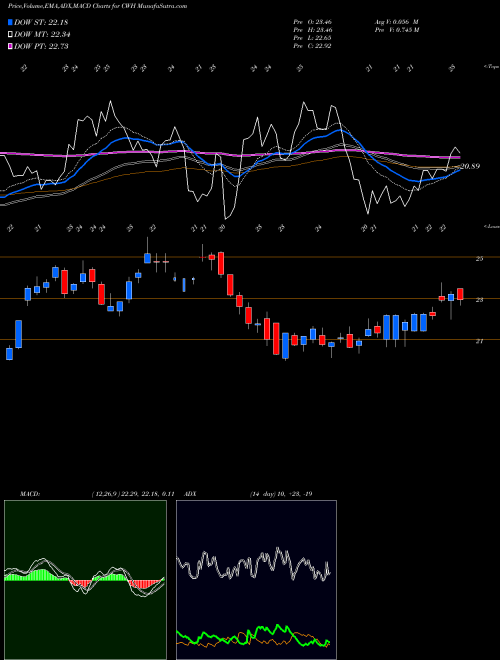Image resolution: width=500 pixels, height=660 pixels.
Task: Open the green MACD histogram panel
Action: 85,580
